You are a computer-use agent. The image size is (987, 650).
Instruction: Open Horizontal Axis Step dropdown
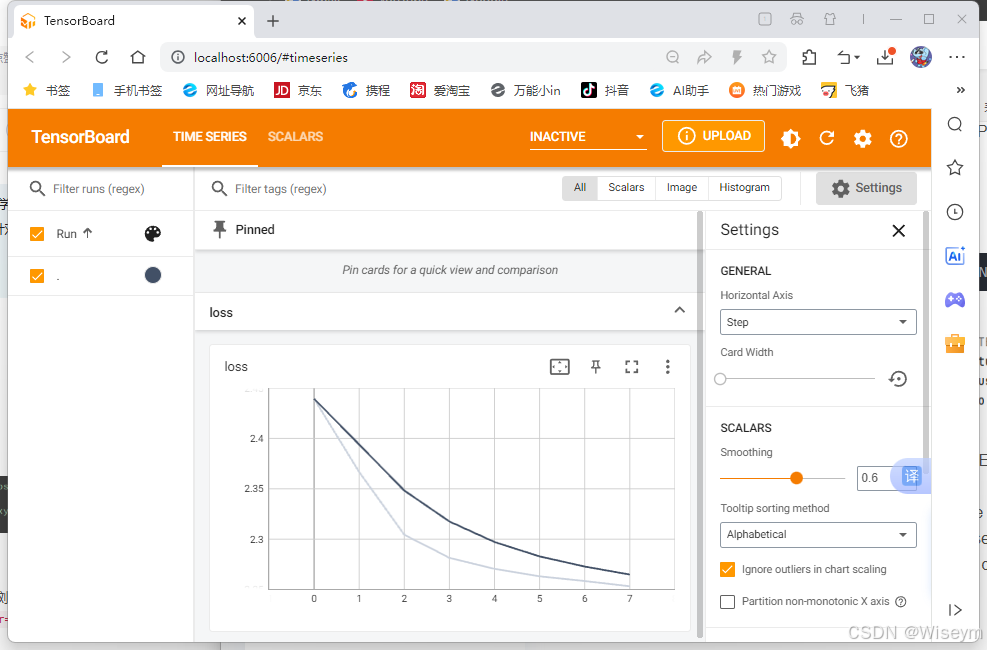818,322
